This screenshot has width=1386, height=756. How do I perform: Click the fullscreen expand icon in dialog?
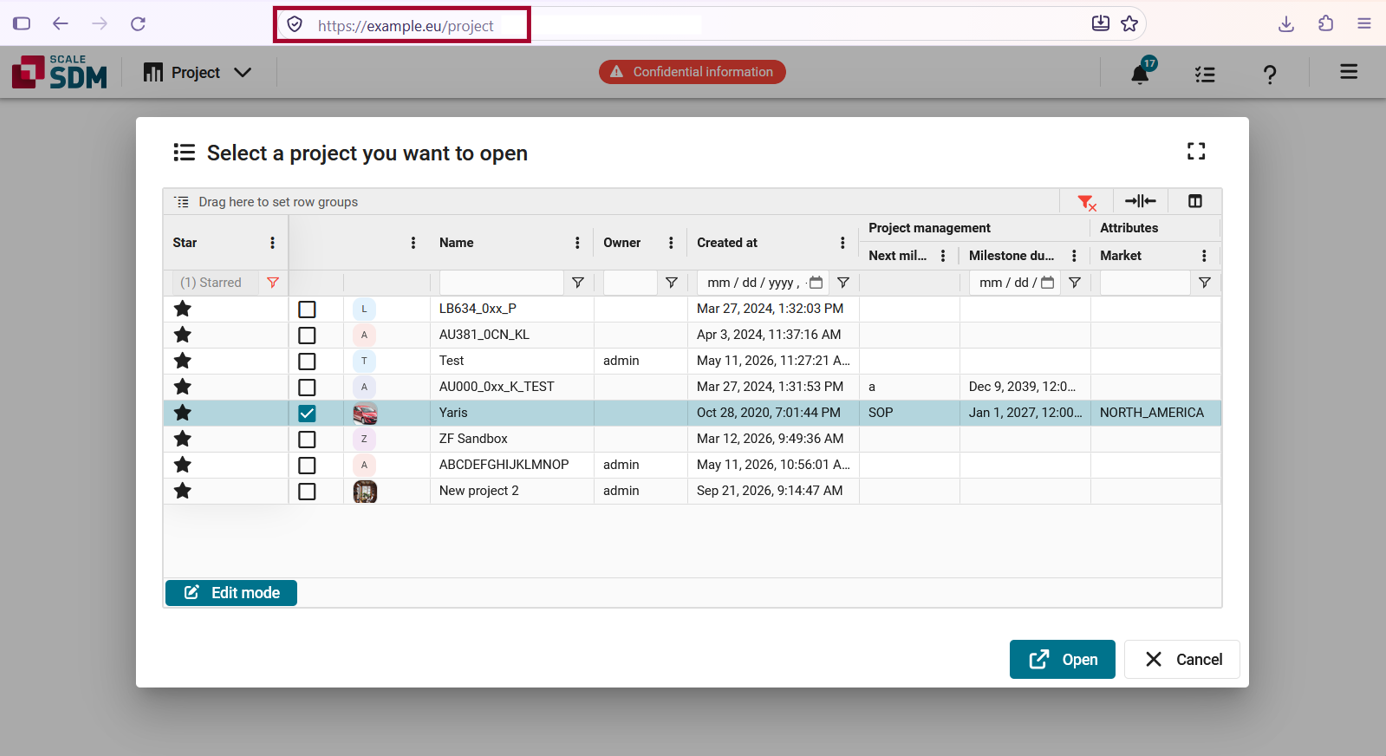click(x=1196, y=151)
